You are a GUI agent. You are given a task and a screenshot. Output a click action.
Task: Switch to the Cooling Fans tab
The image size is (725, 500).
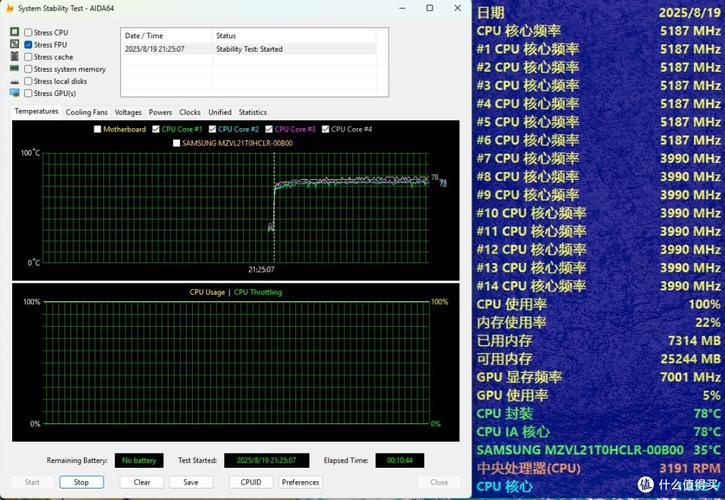86,112
